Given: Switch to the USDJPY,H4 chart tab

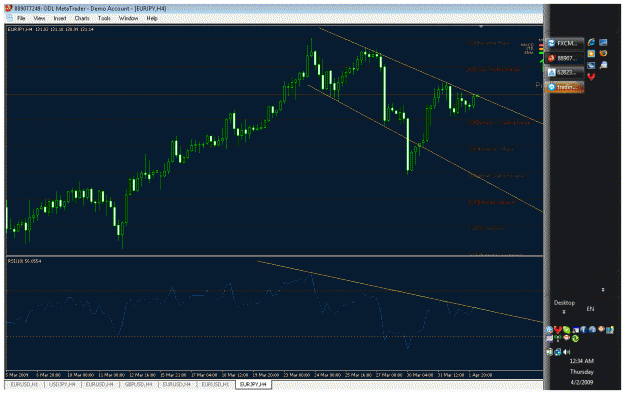Looking at the screenshot, I should click(x=62, y=384).
